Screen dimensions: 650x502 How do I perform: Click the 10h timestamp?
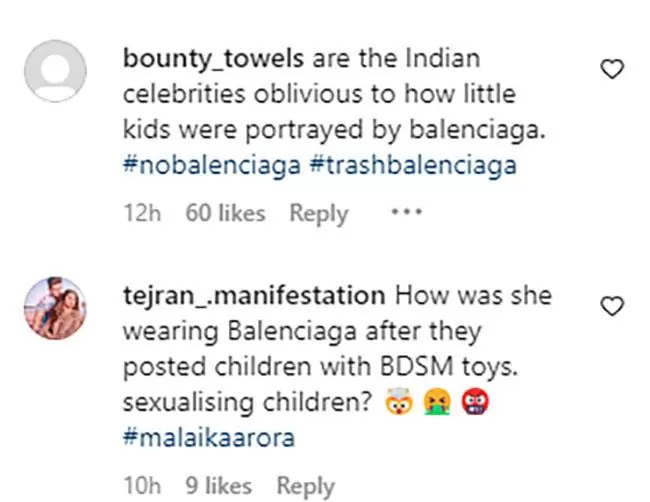coord(142,485)
